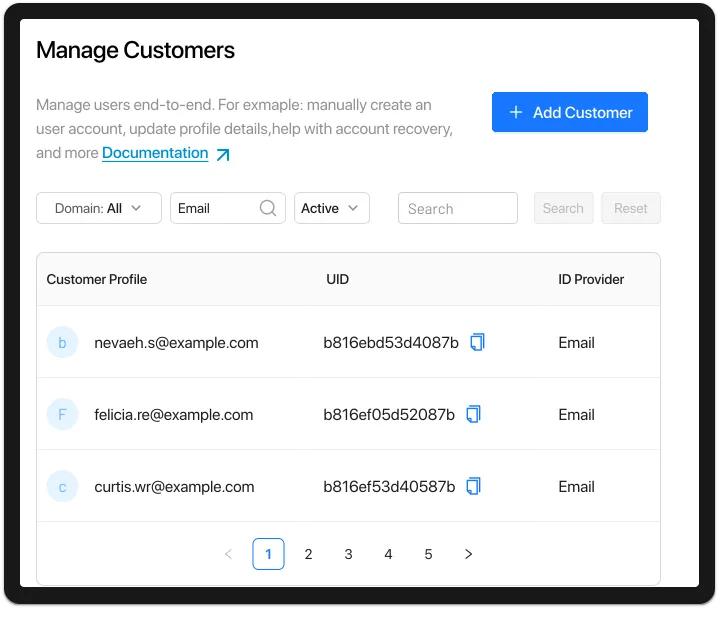719x620 pixels.
Task: Click Email provider in felicia.re row
Action: pyautogui.click(x=576, y=415)
